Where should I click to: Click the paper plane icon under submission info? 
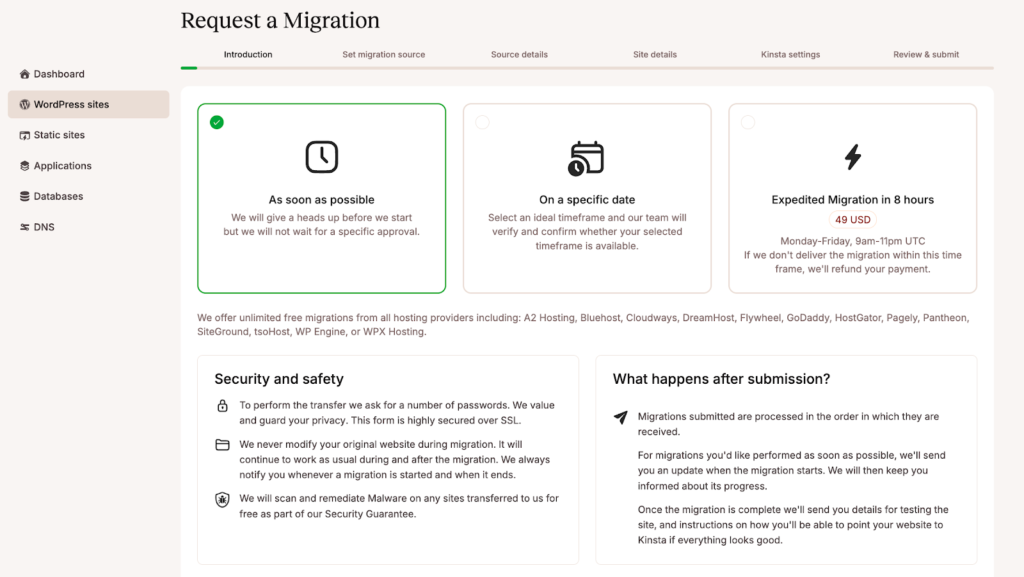(621, 415)
